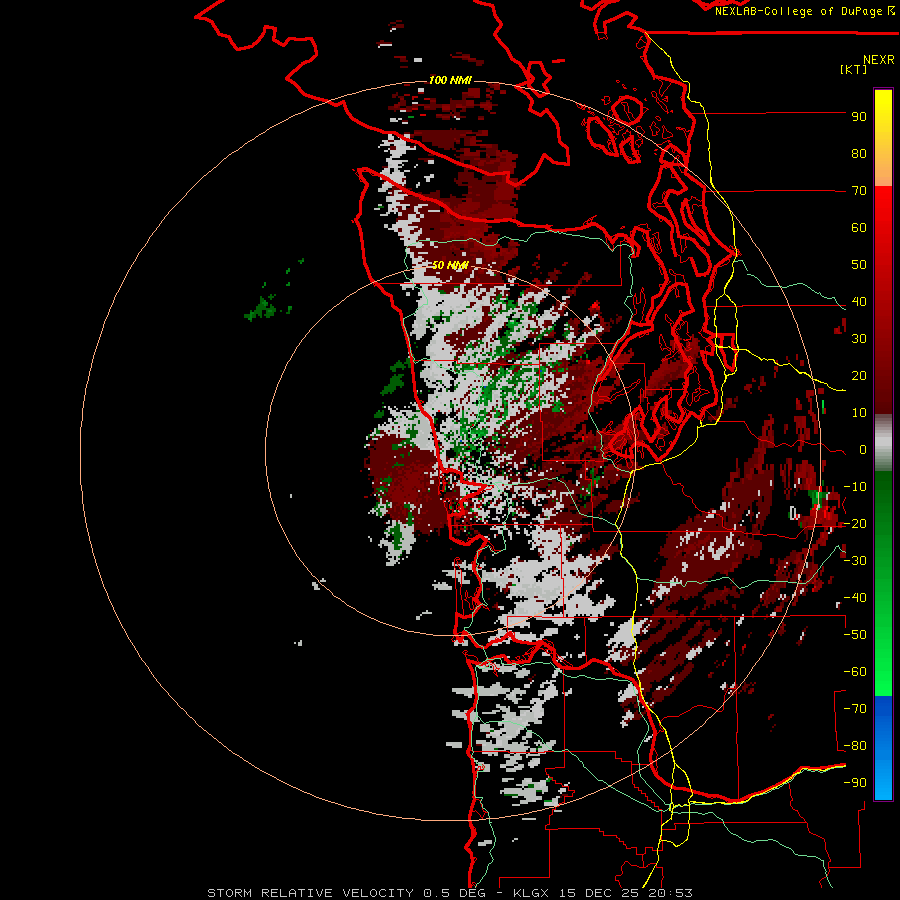Click the -20 value on velocity scale

[x=855, y=524]
